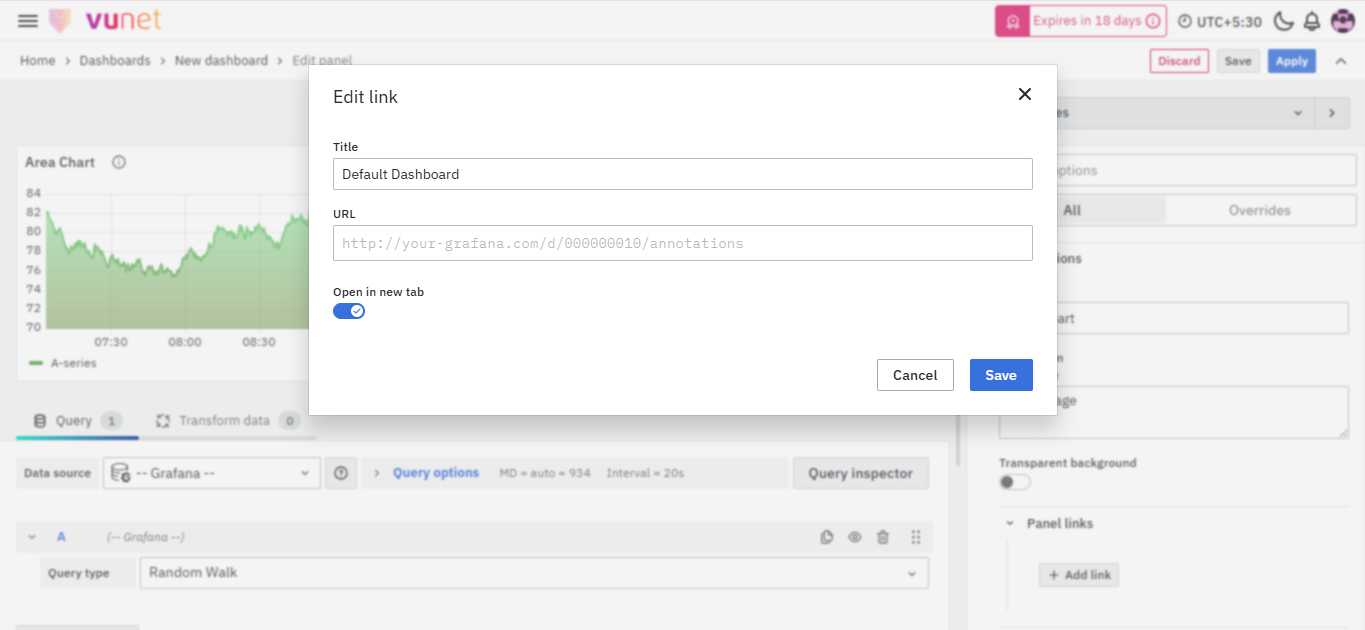Hide query A using eye icon
Image resolution: width=1365 pixels, height=630 pixels.
click(x=855, y=537)
